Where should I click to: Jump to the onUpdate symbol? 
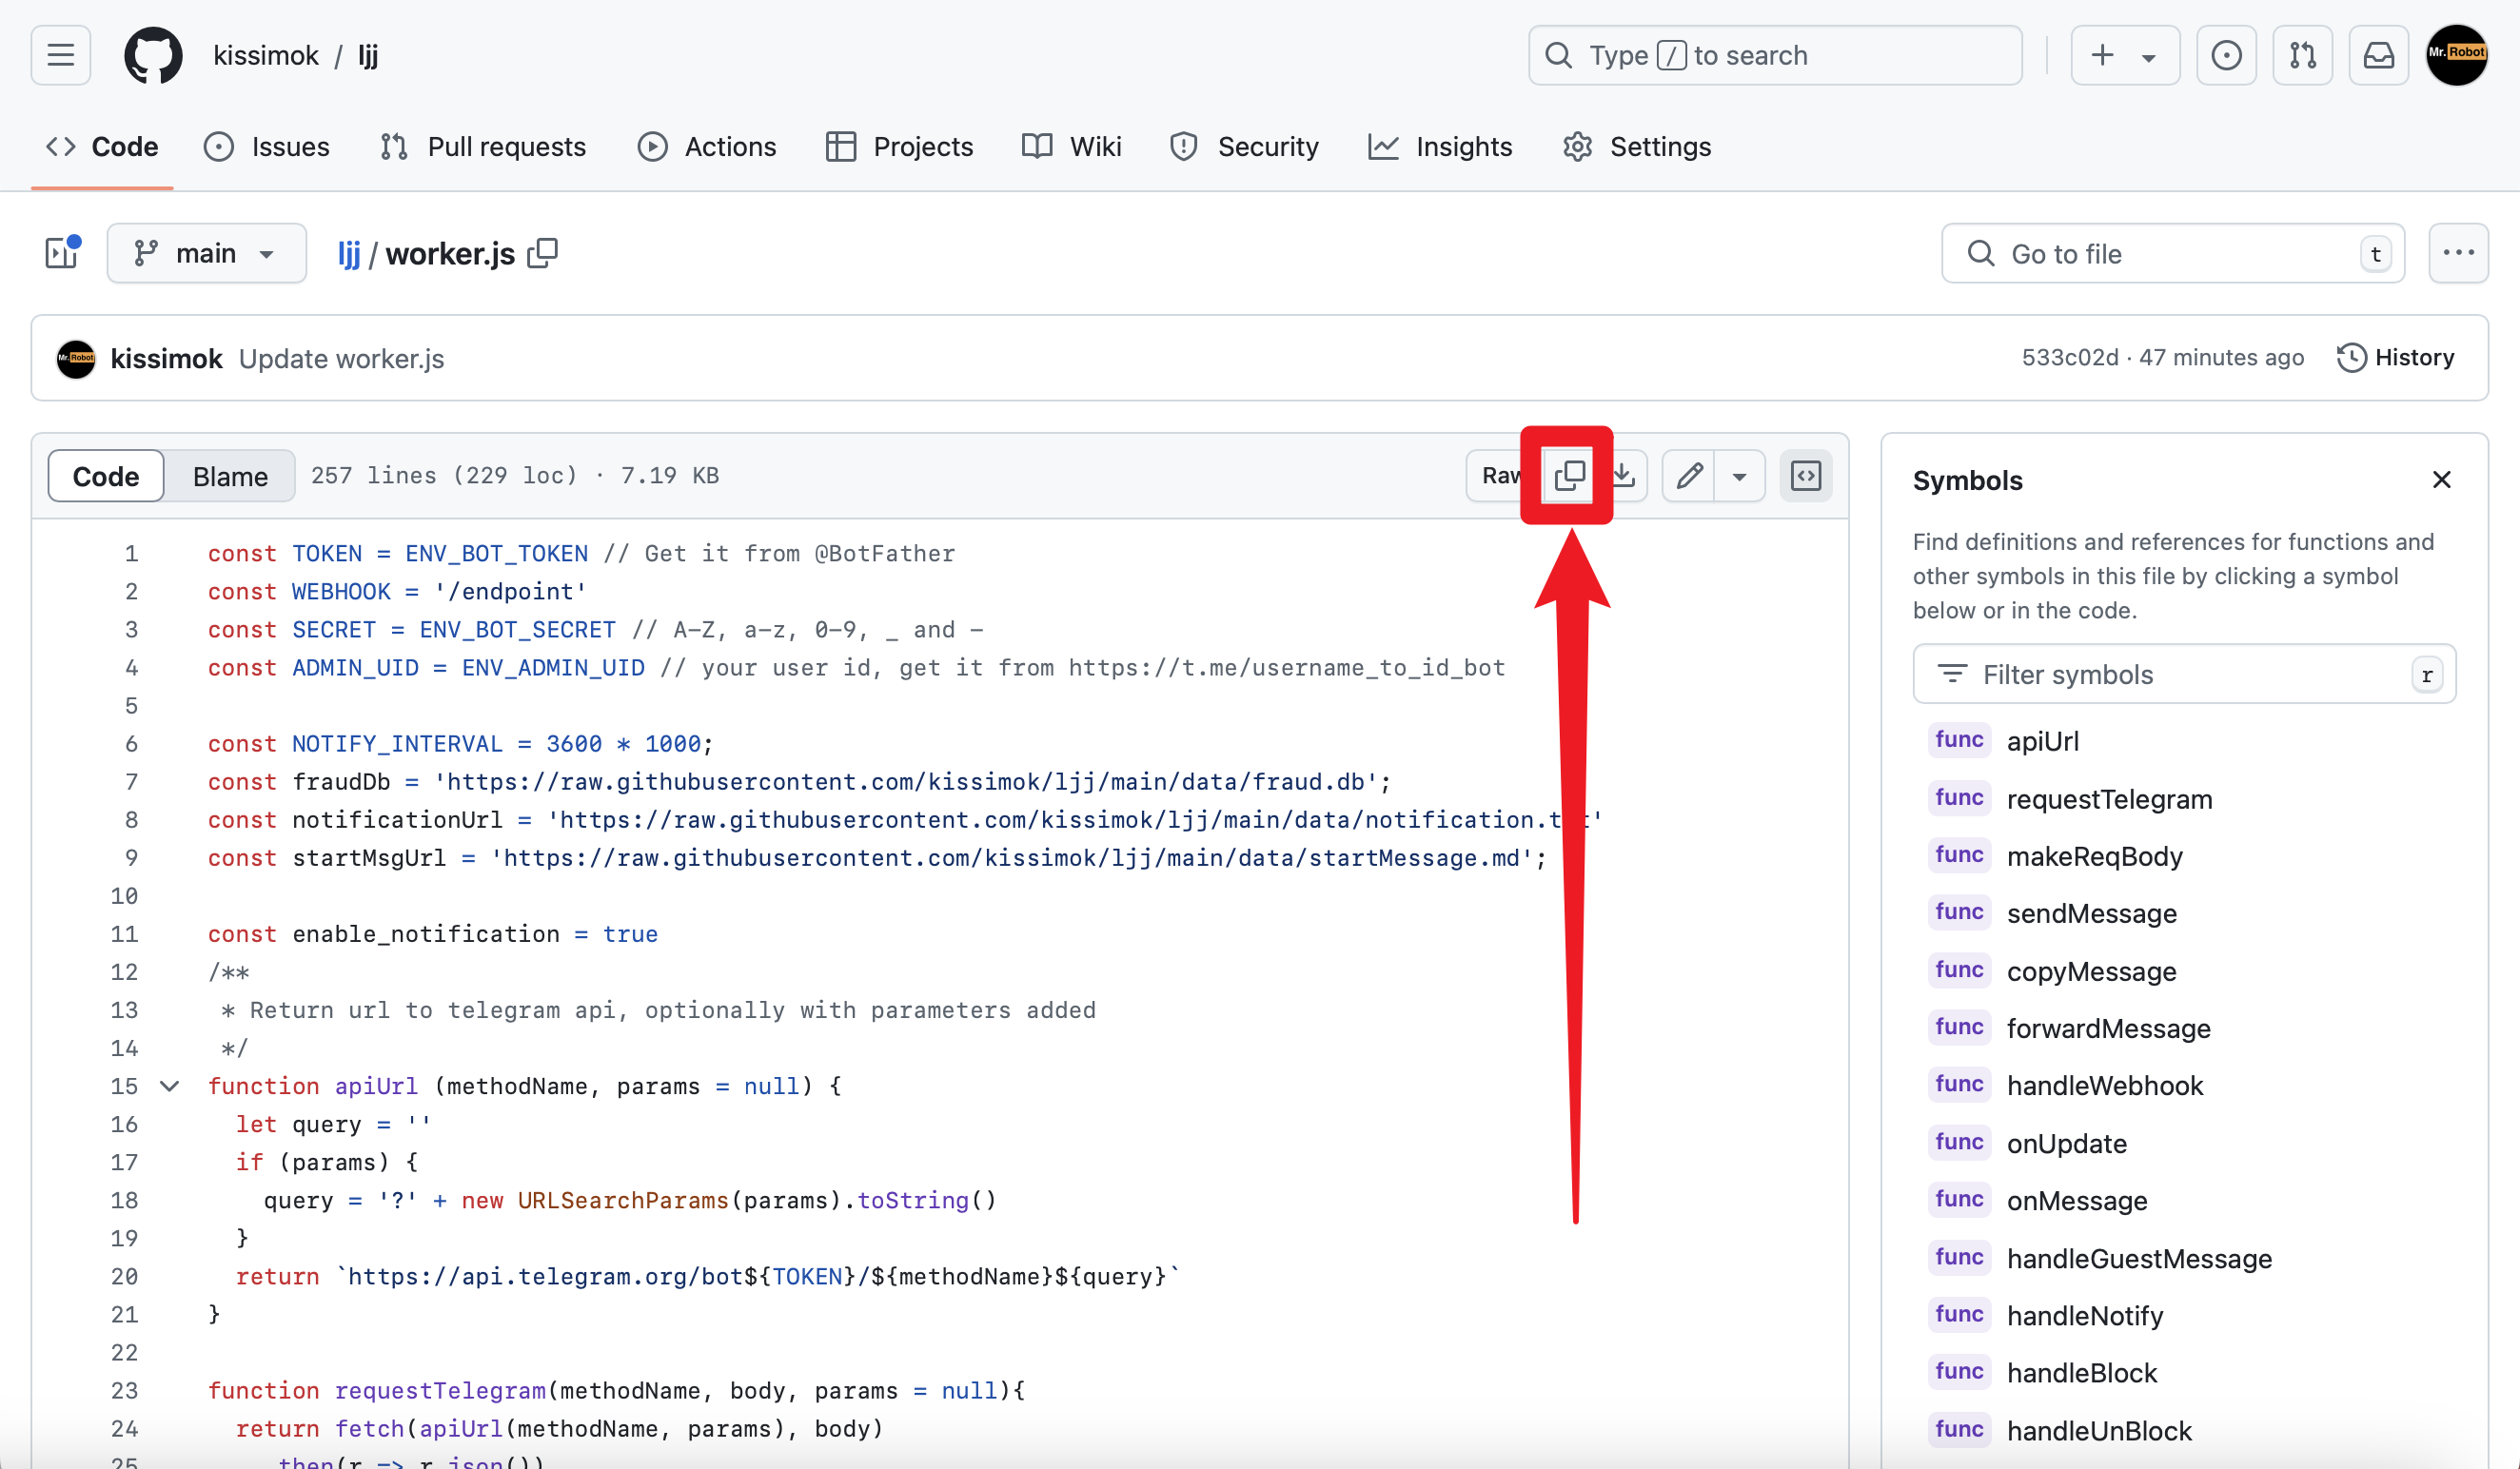pyautogui.click(x=2066, y=1143)
